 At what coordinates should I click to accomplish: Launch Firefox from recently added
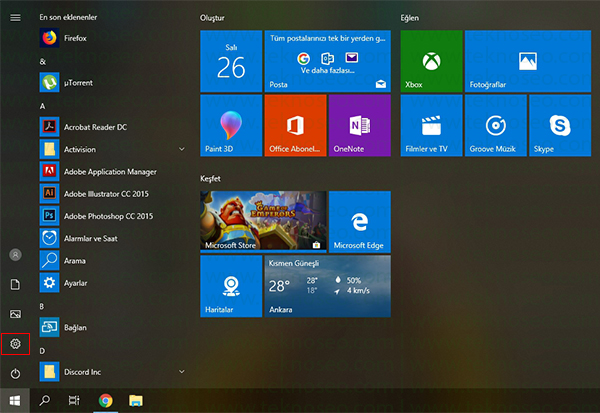click(112, 38)
